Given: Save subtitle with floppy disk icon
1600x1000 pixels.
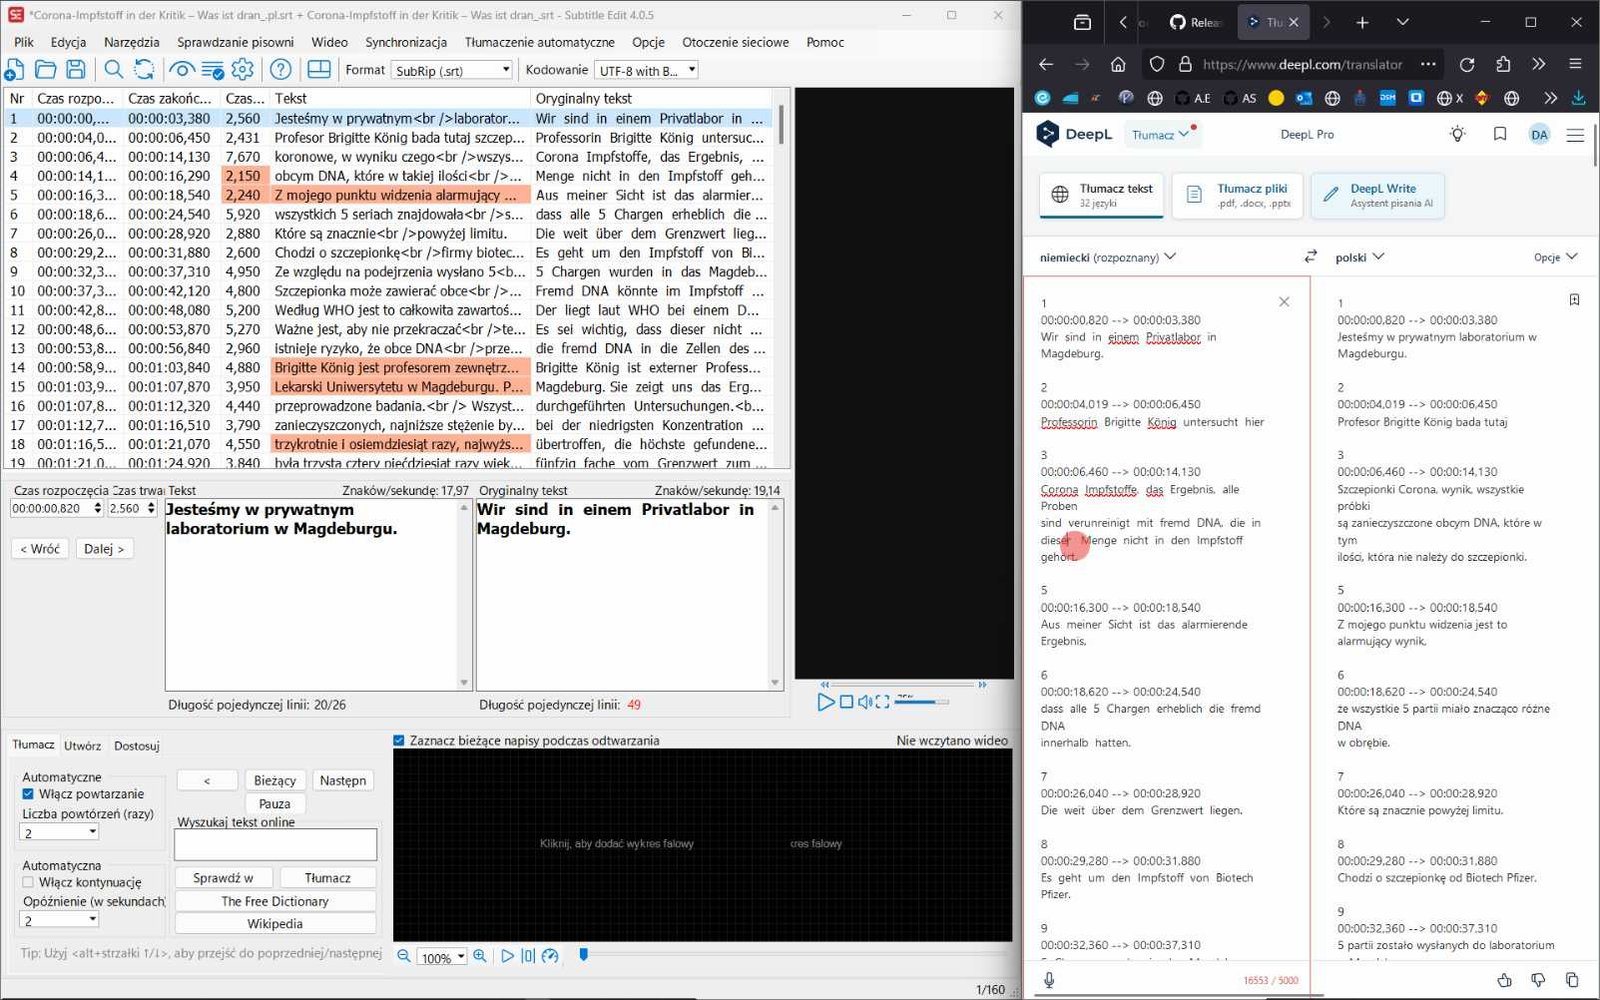Looking at the screenshot, I should coord(76,69).
